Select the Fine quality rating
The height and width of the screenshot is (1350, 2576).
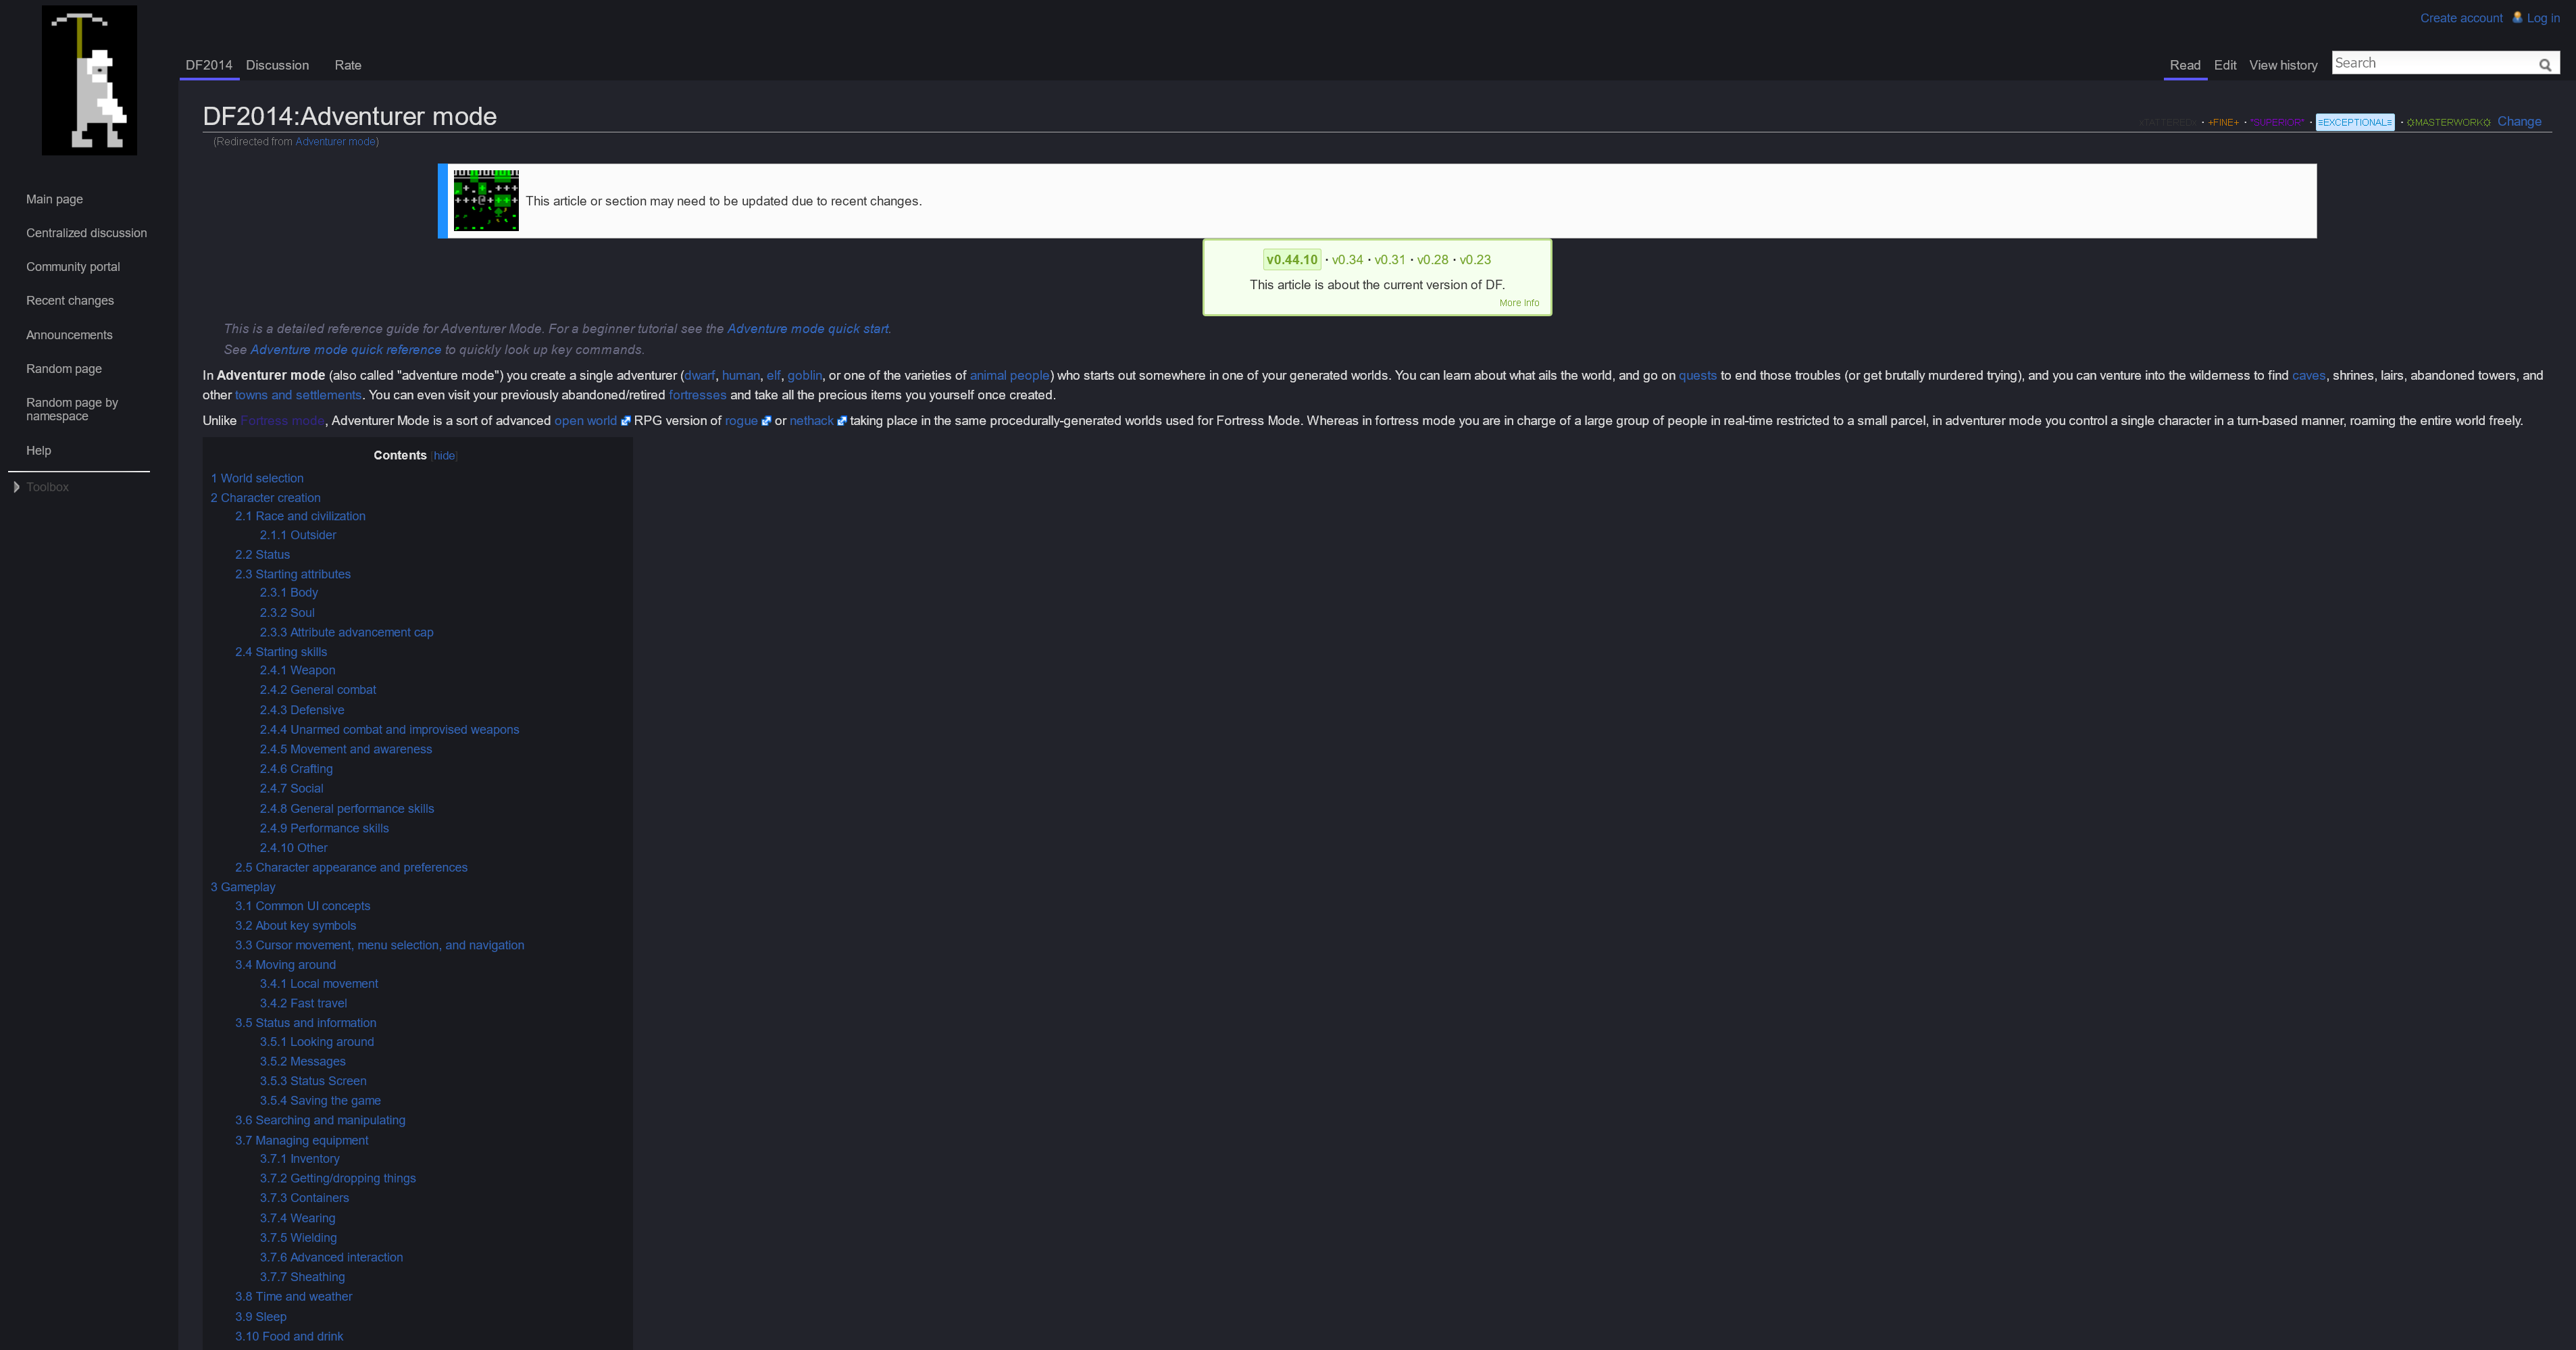(2223, 122)
